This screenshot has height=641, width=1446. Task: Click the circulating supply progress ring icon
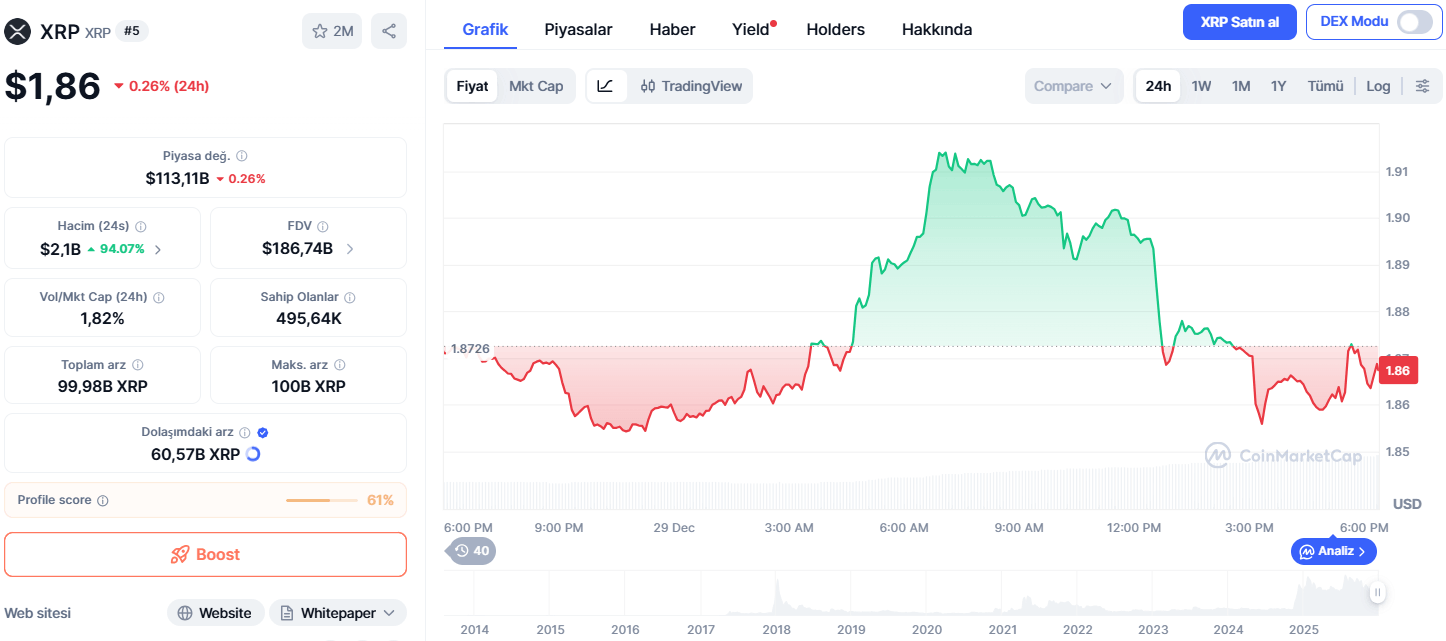coord(253,454)
